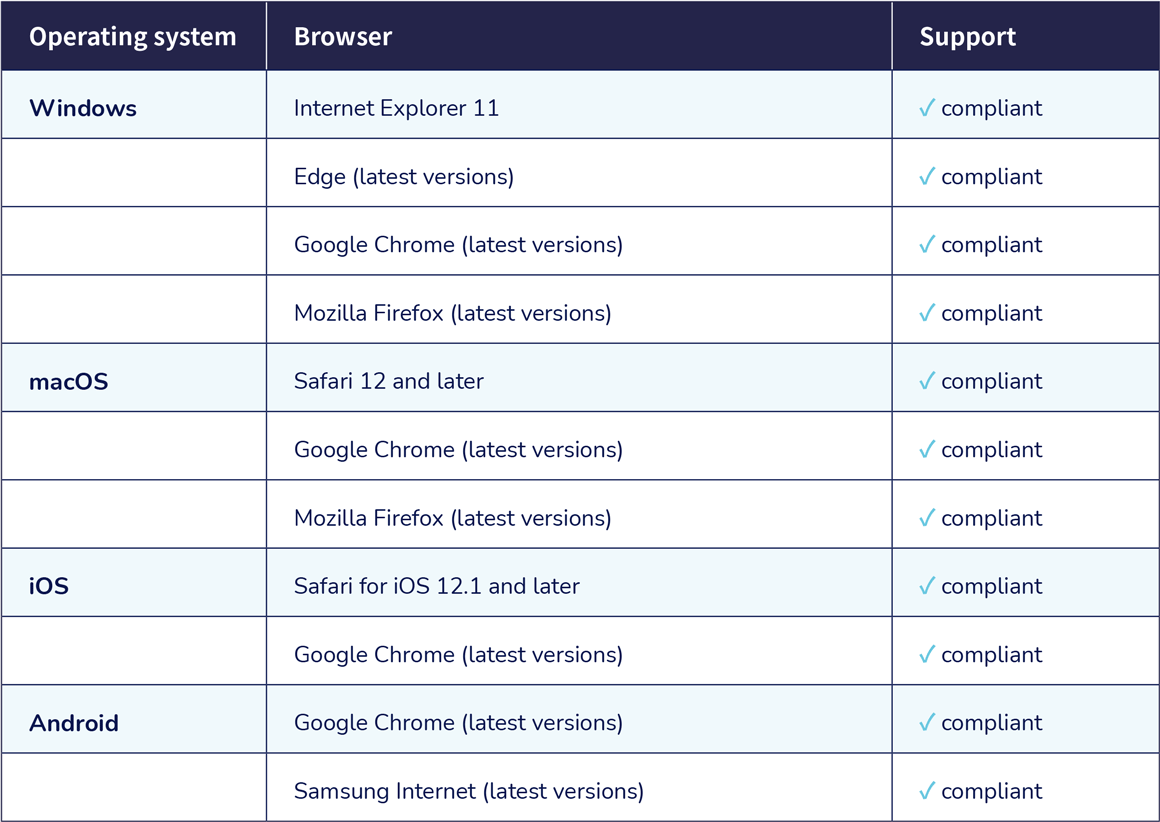This screenshot has height=822, width=1160.
Task: Click the checkmark beside Edge compliant status
Action: pyautogui.click(x=927, y=176)
